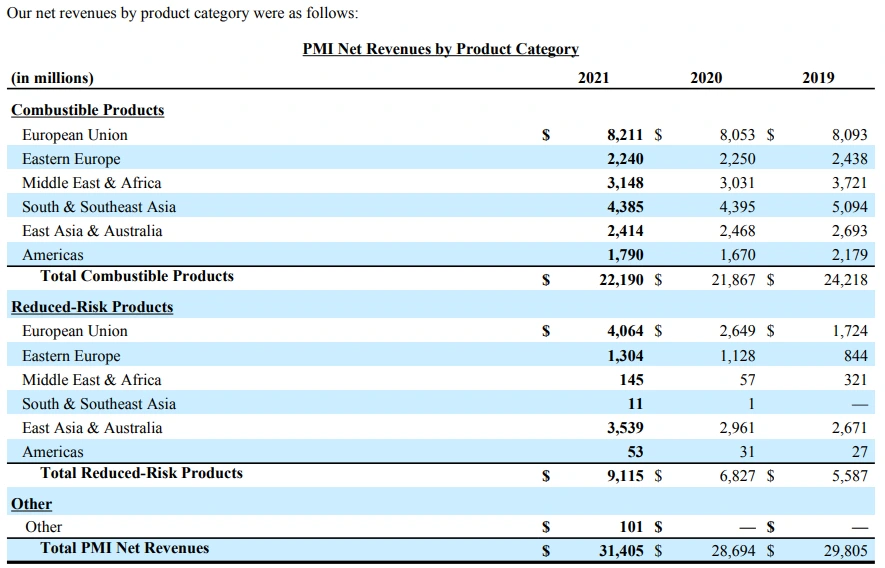
Task: Select the 1,790 Americas combustible value
Action: (625, 255)
